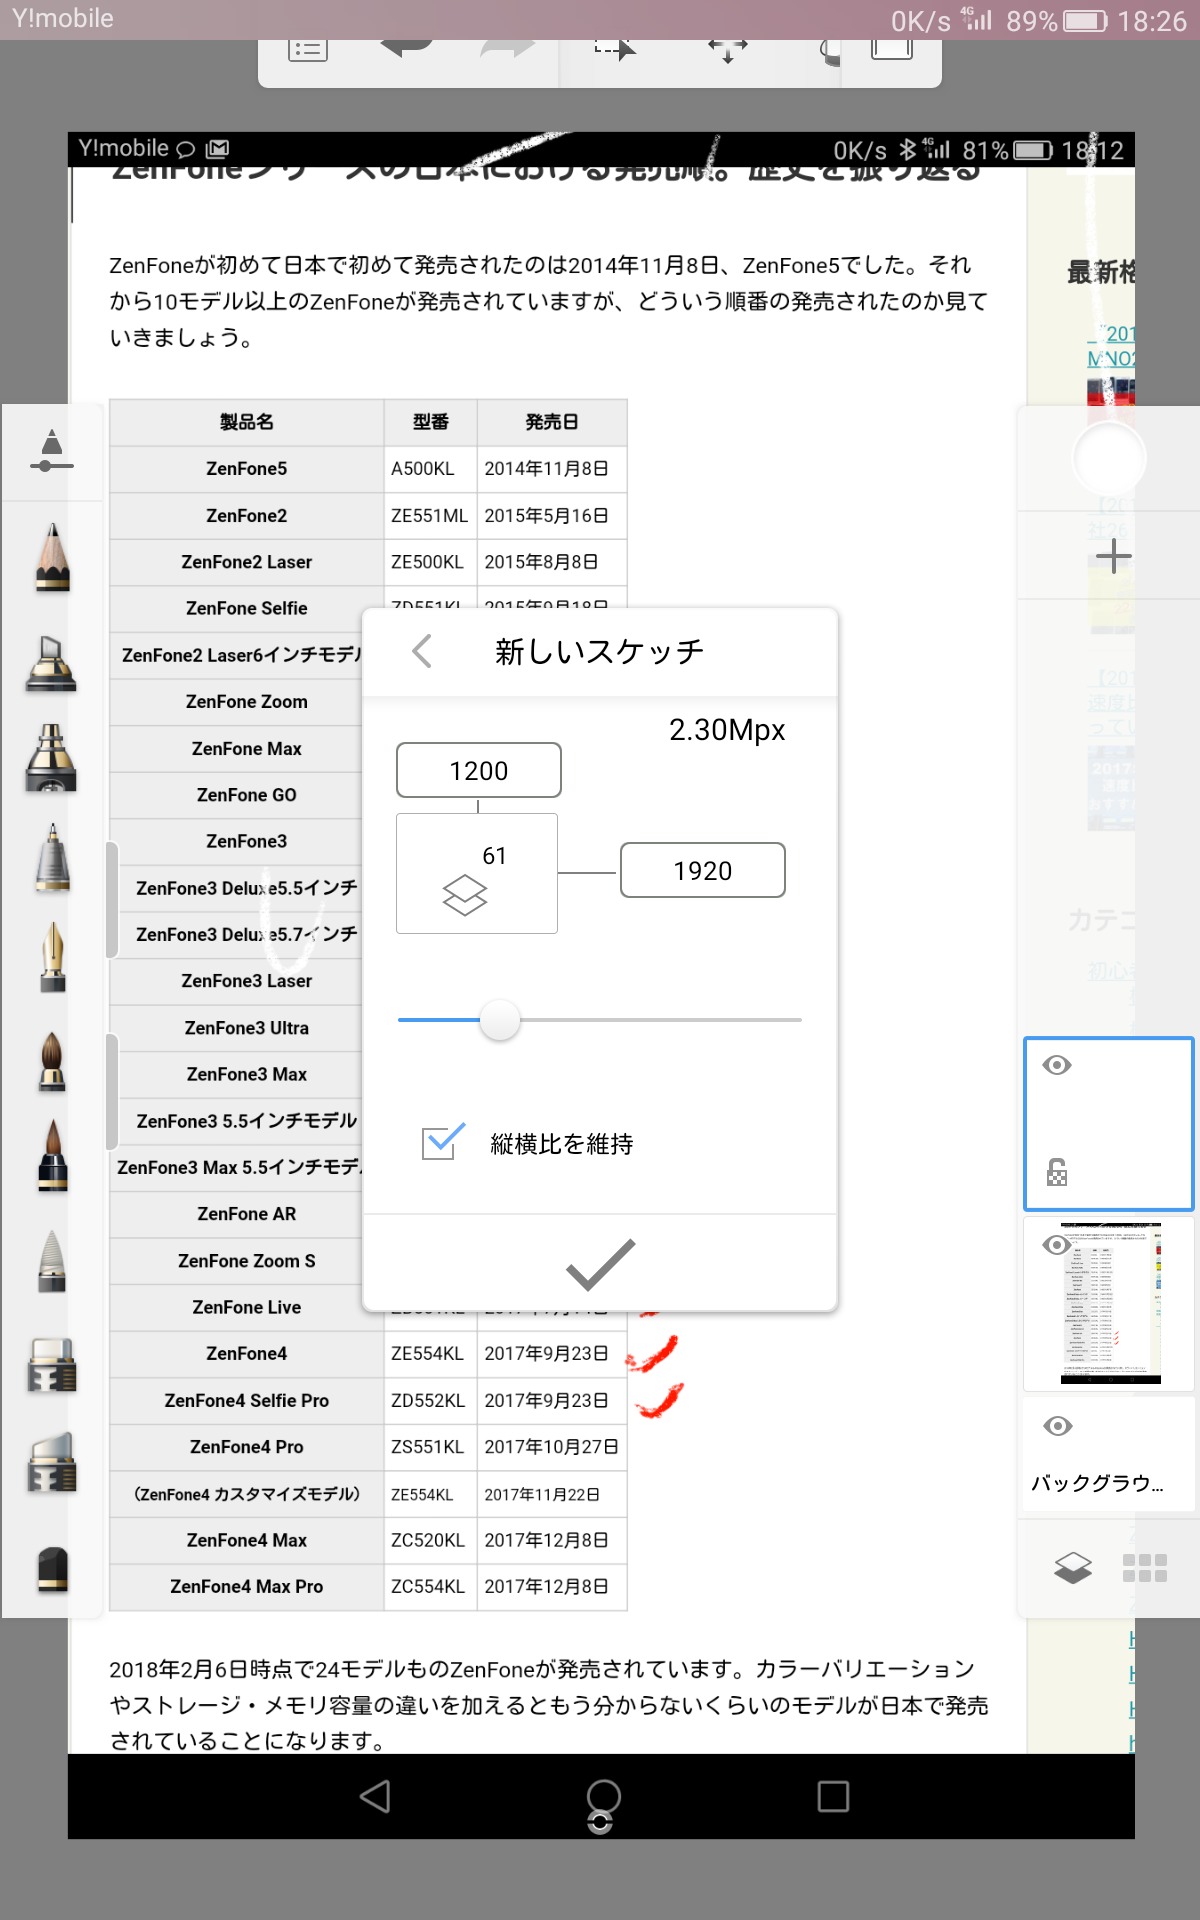Toggle transparency lock on selected layer
This screenshot has width=1200, height=1920.
(1057, 1172)
